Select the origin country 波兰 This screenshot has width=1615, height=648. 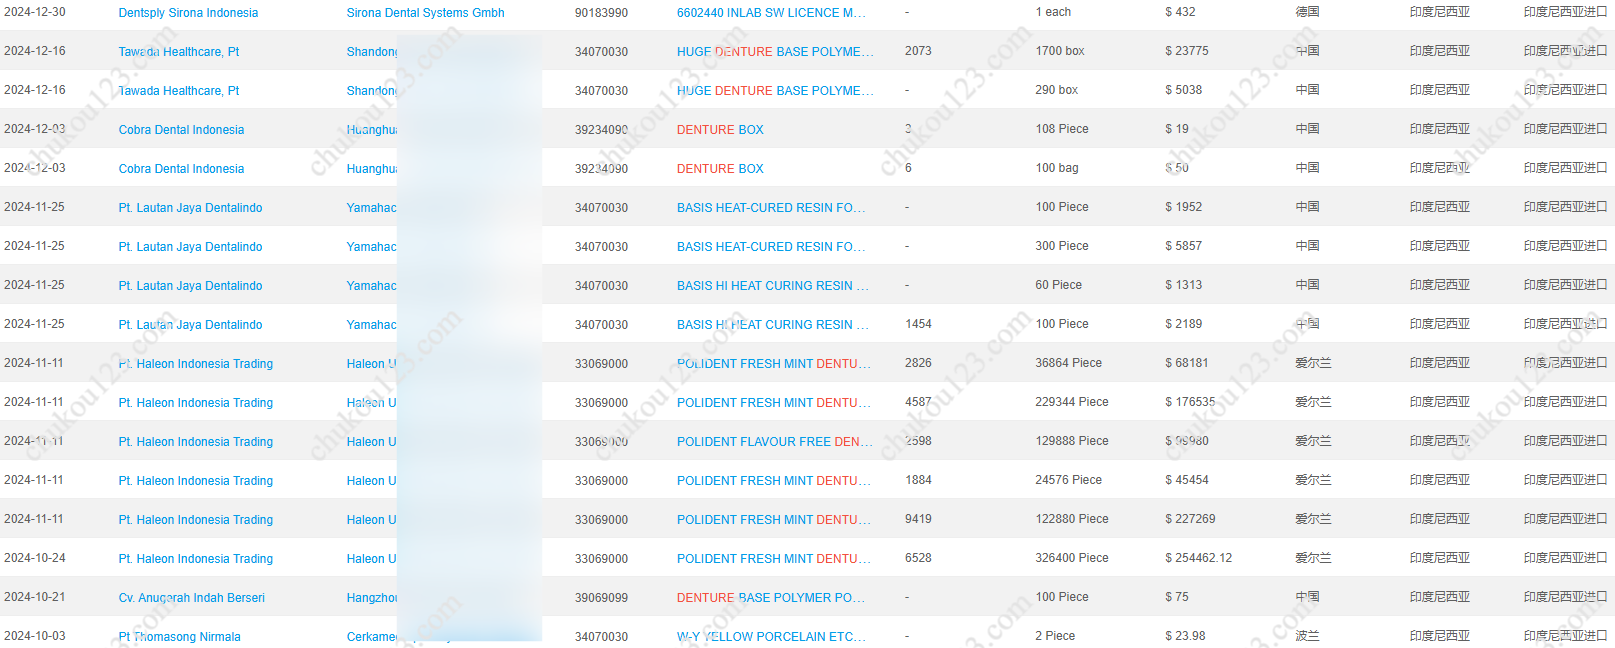[1307, 636]
